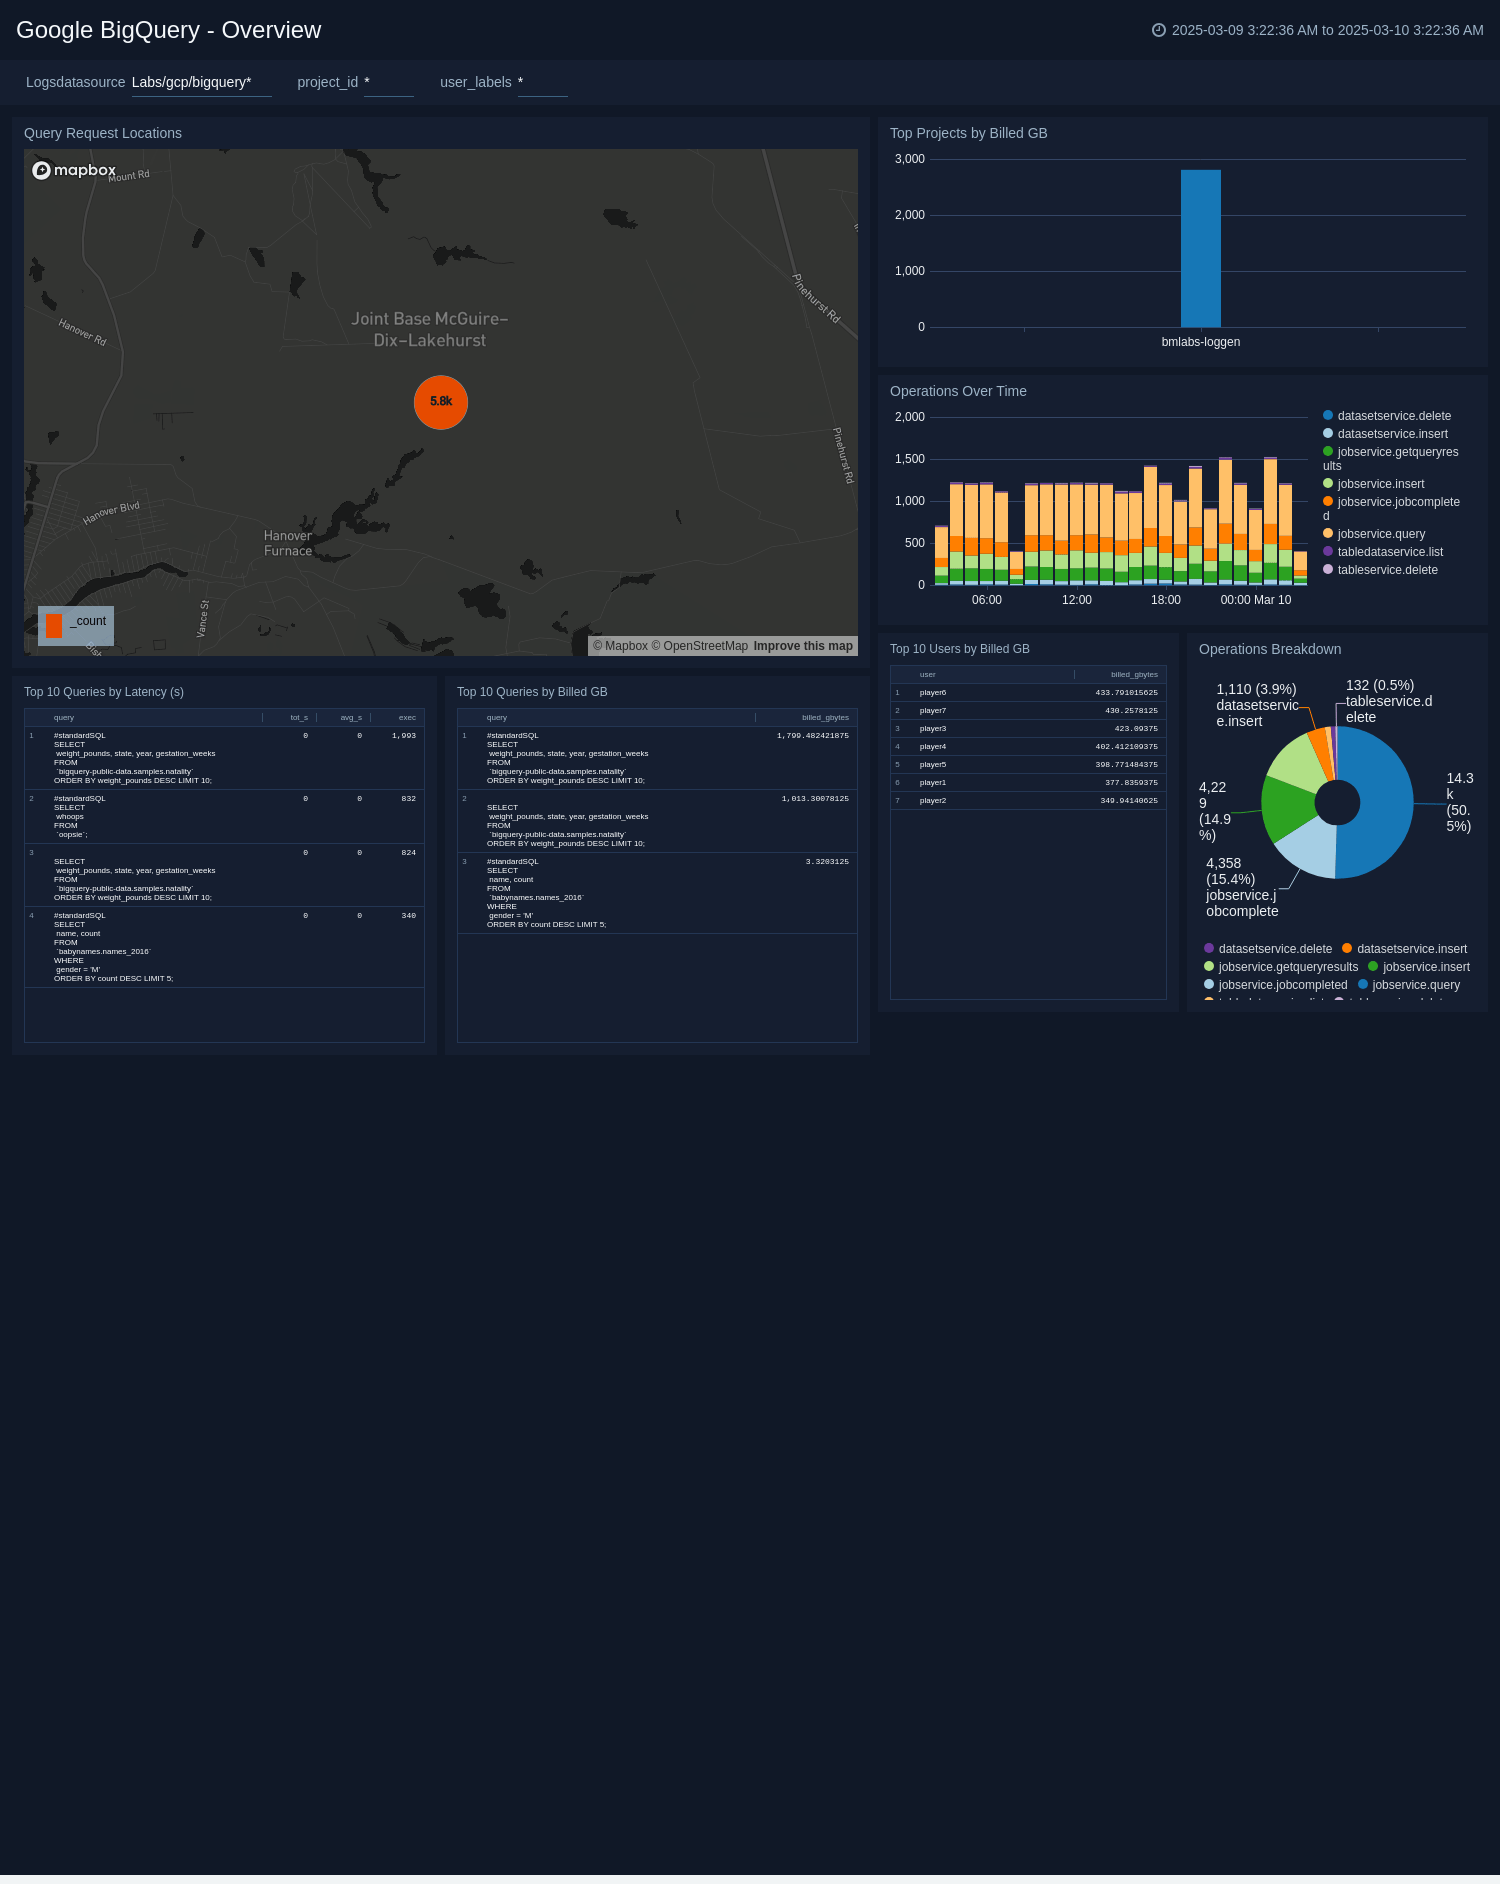The width and height of the screenshot is (1500, 1884).
Task: Toggle tabledataservice.list in Operations Over Time legend
Action: 1390,552
